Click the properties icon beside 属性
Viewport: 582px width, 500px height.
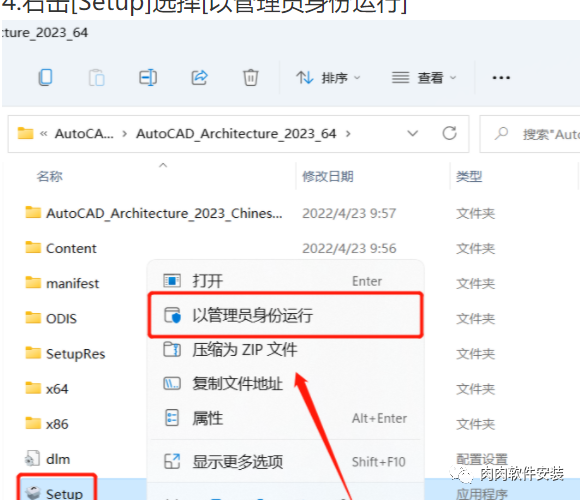click(172, 418)
